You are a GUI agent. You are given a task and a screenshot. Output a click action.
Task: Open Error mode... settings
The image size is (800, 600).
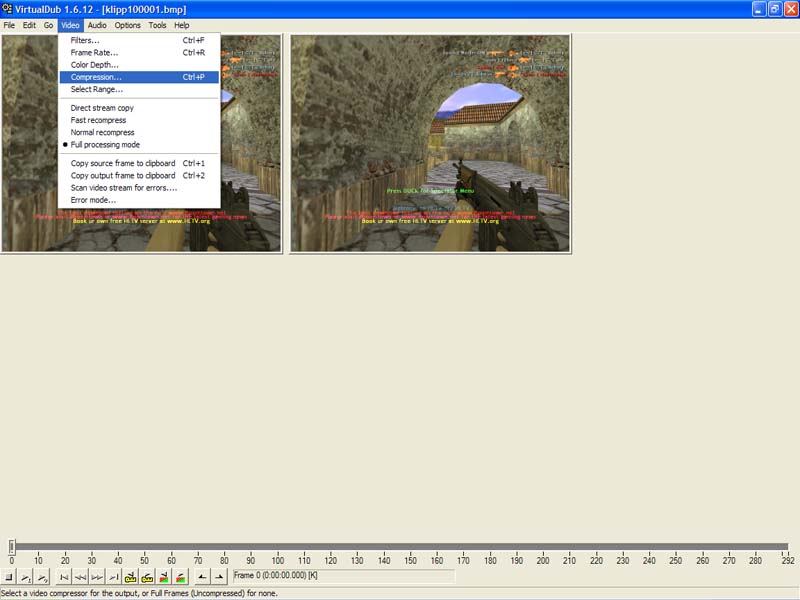(139, 200)
